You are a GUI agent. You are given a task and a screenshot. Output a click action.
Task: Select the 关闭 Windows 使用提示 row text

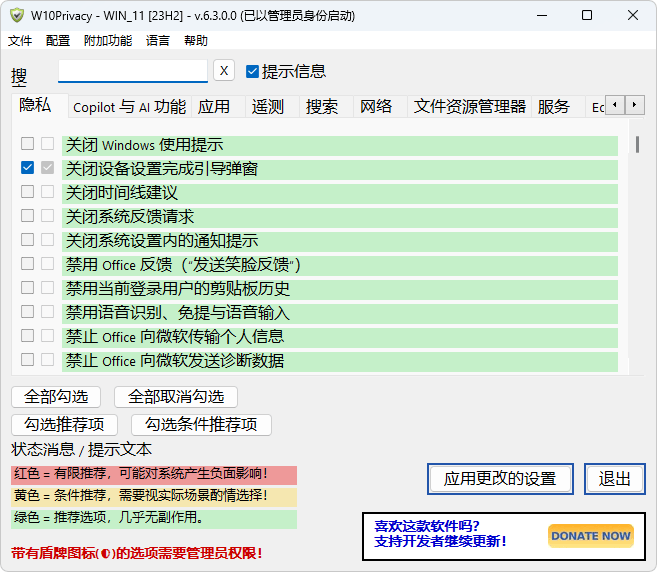pos(145,145)
